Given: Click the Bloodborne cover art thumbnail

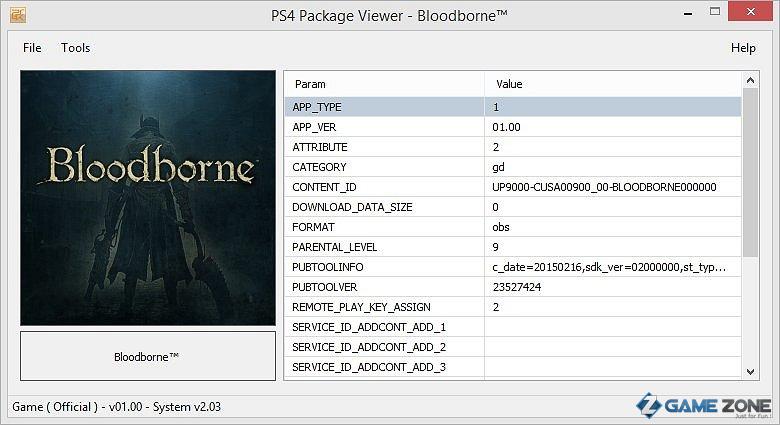Looking at the screenshot, I should [x=148, y=198].
